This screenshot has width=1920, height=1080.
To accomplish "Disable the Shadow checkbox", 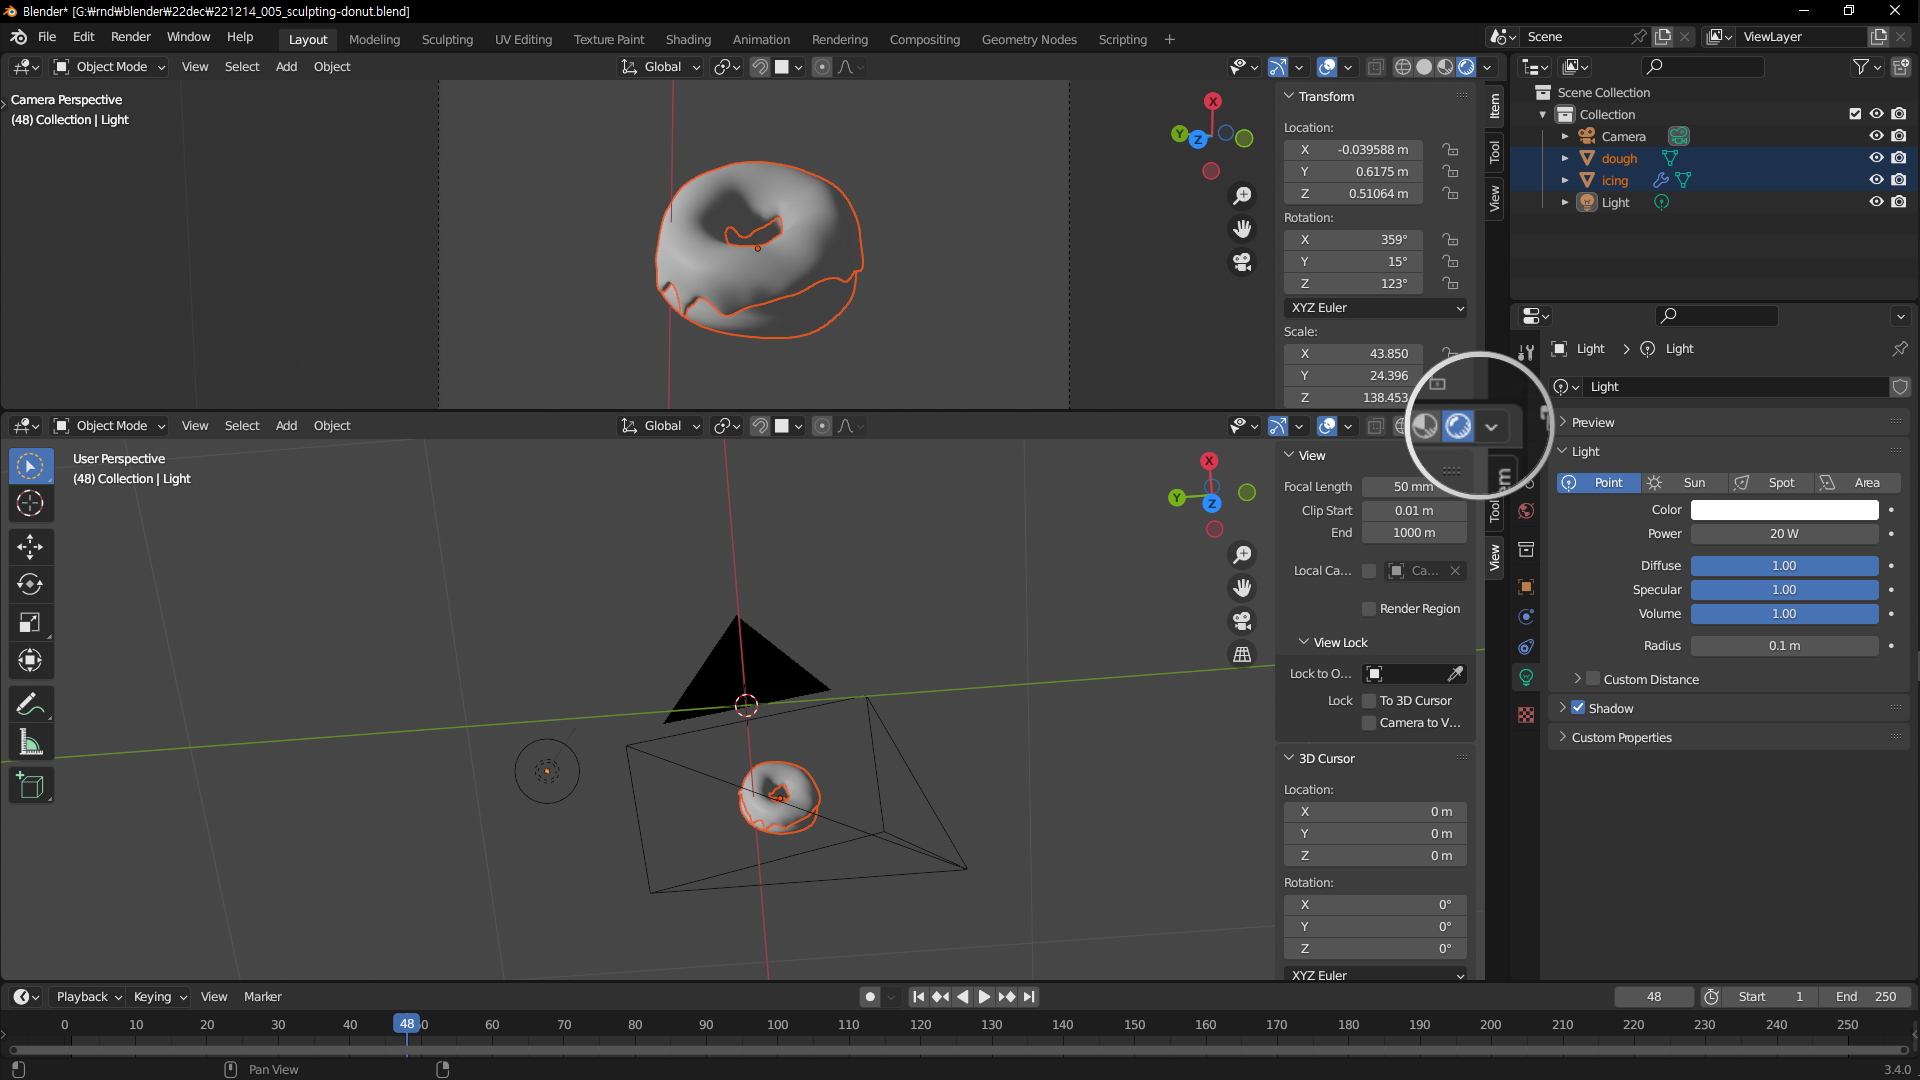I will coord(1578,708).
